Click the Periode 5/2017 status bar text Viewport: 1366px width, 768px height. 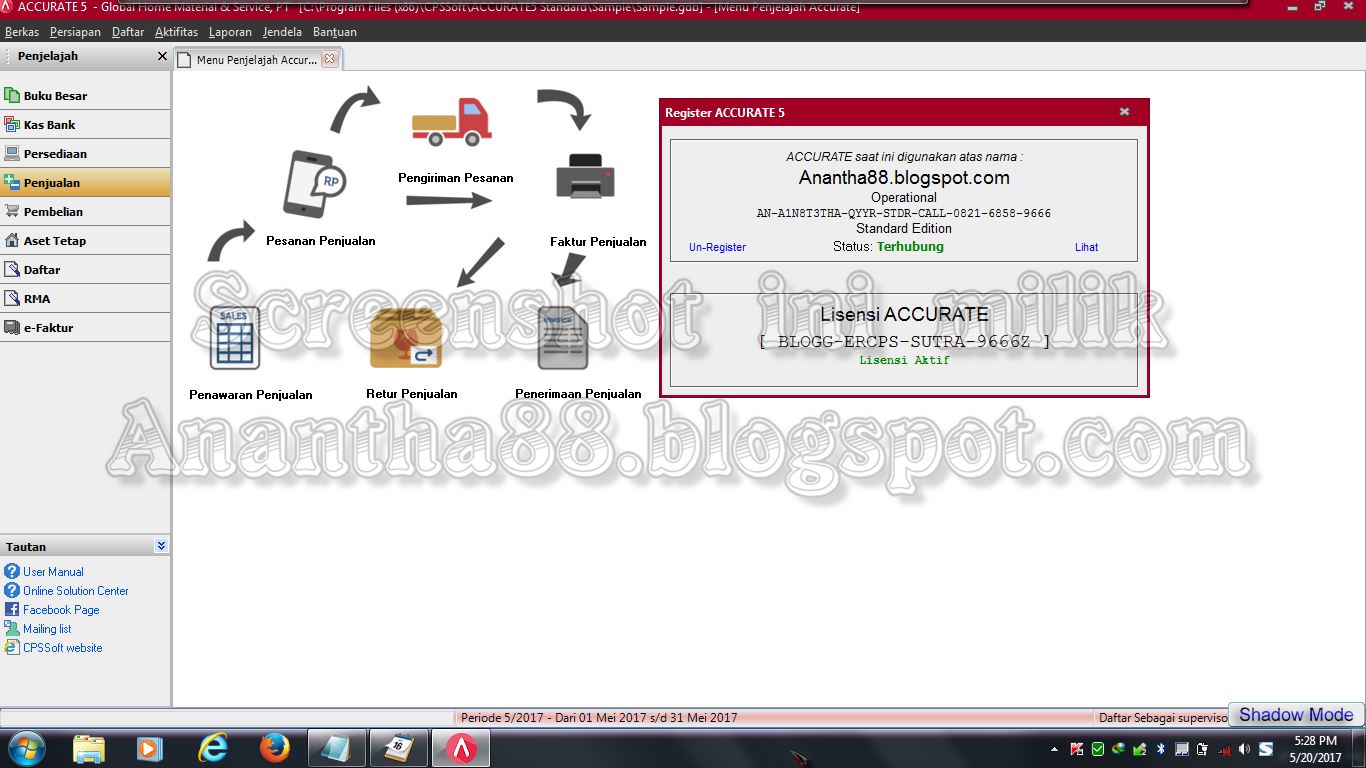point(599,718)
